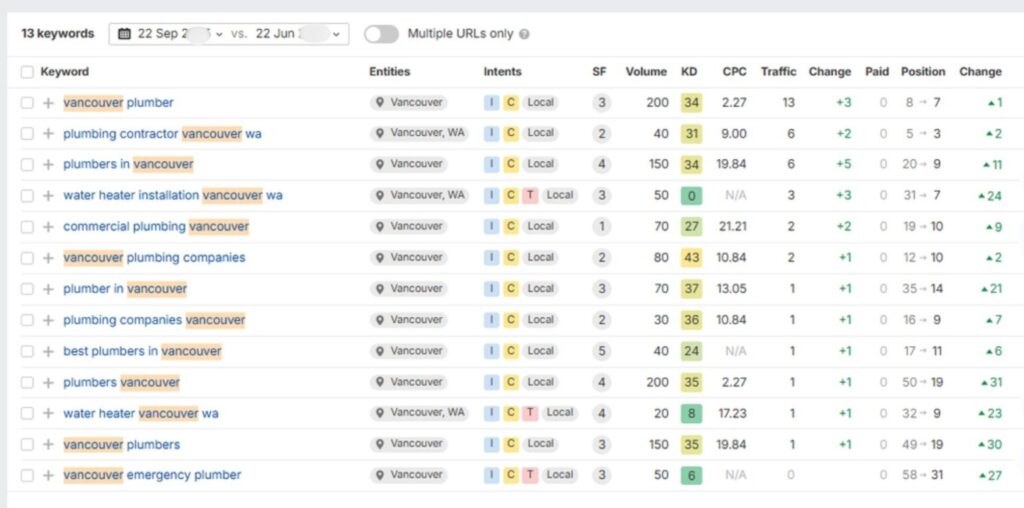Sort by the Volume column header

click(646, 72)
